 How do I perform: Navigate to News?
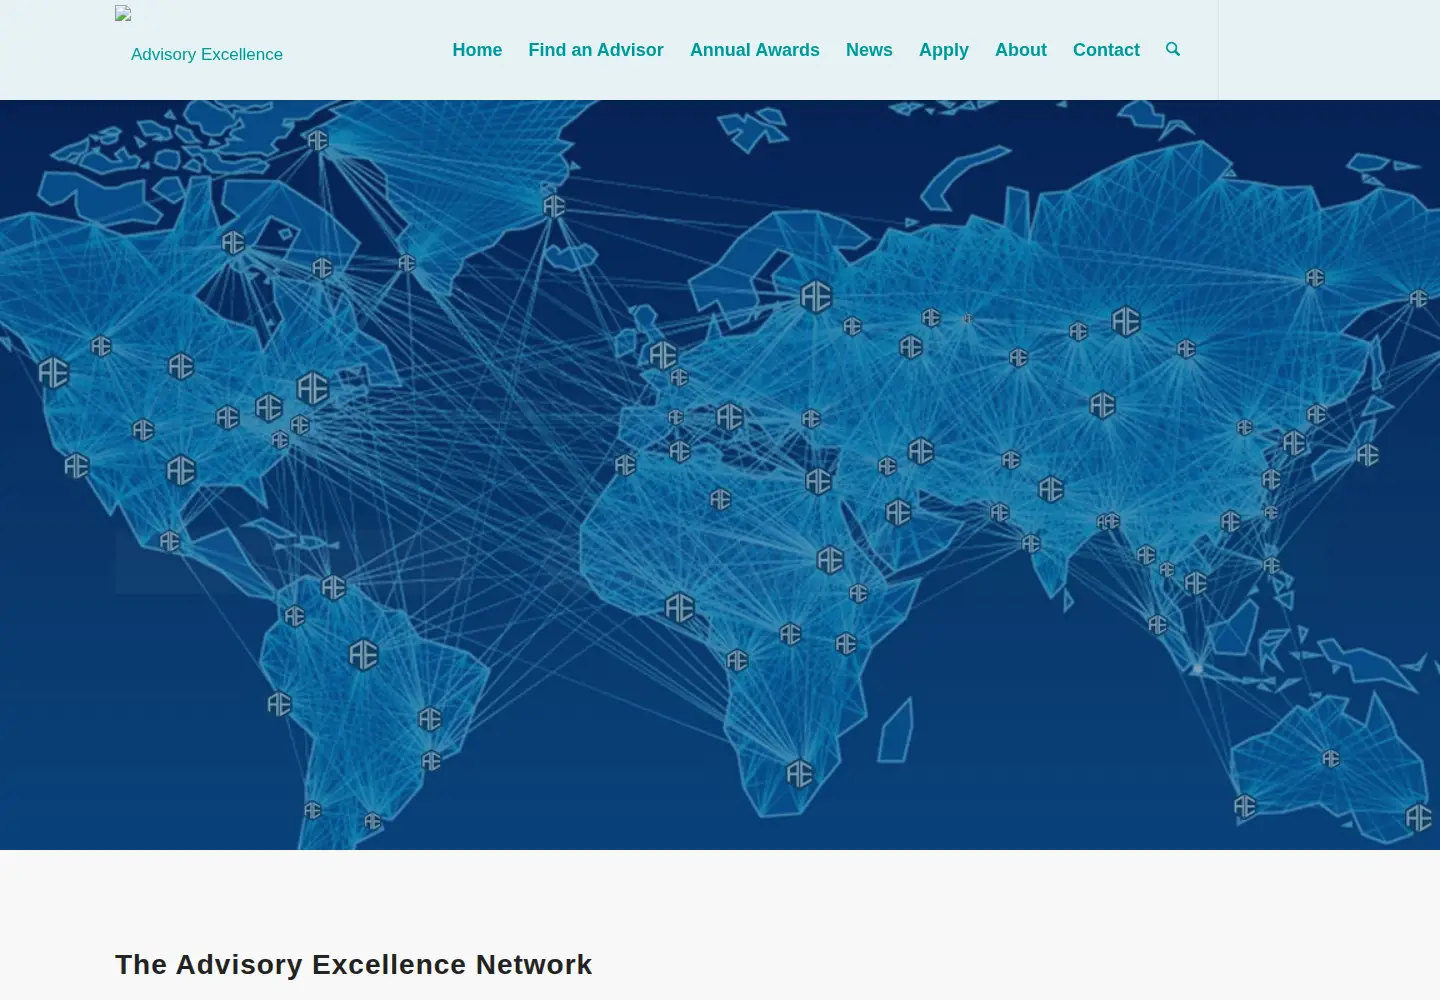pyautogui.click(x=869, y=50)
